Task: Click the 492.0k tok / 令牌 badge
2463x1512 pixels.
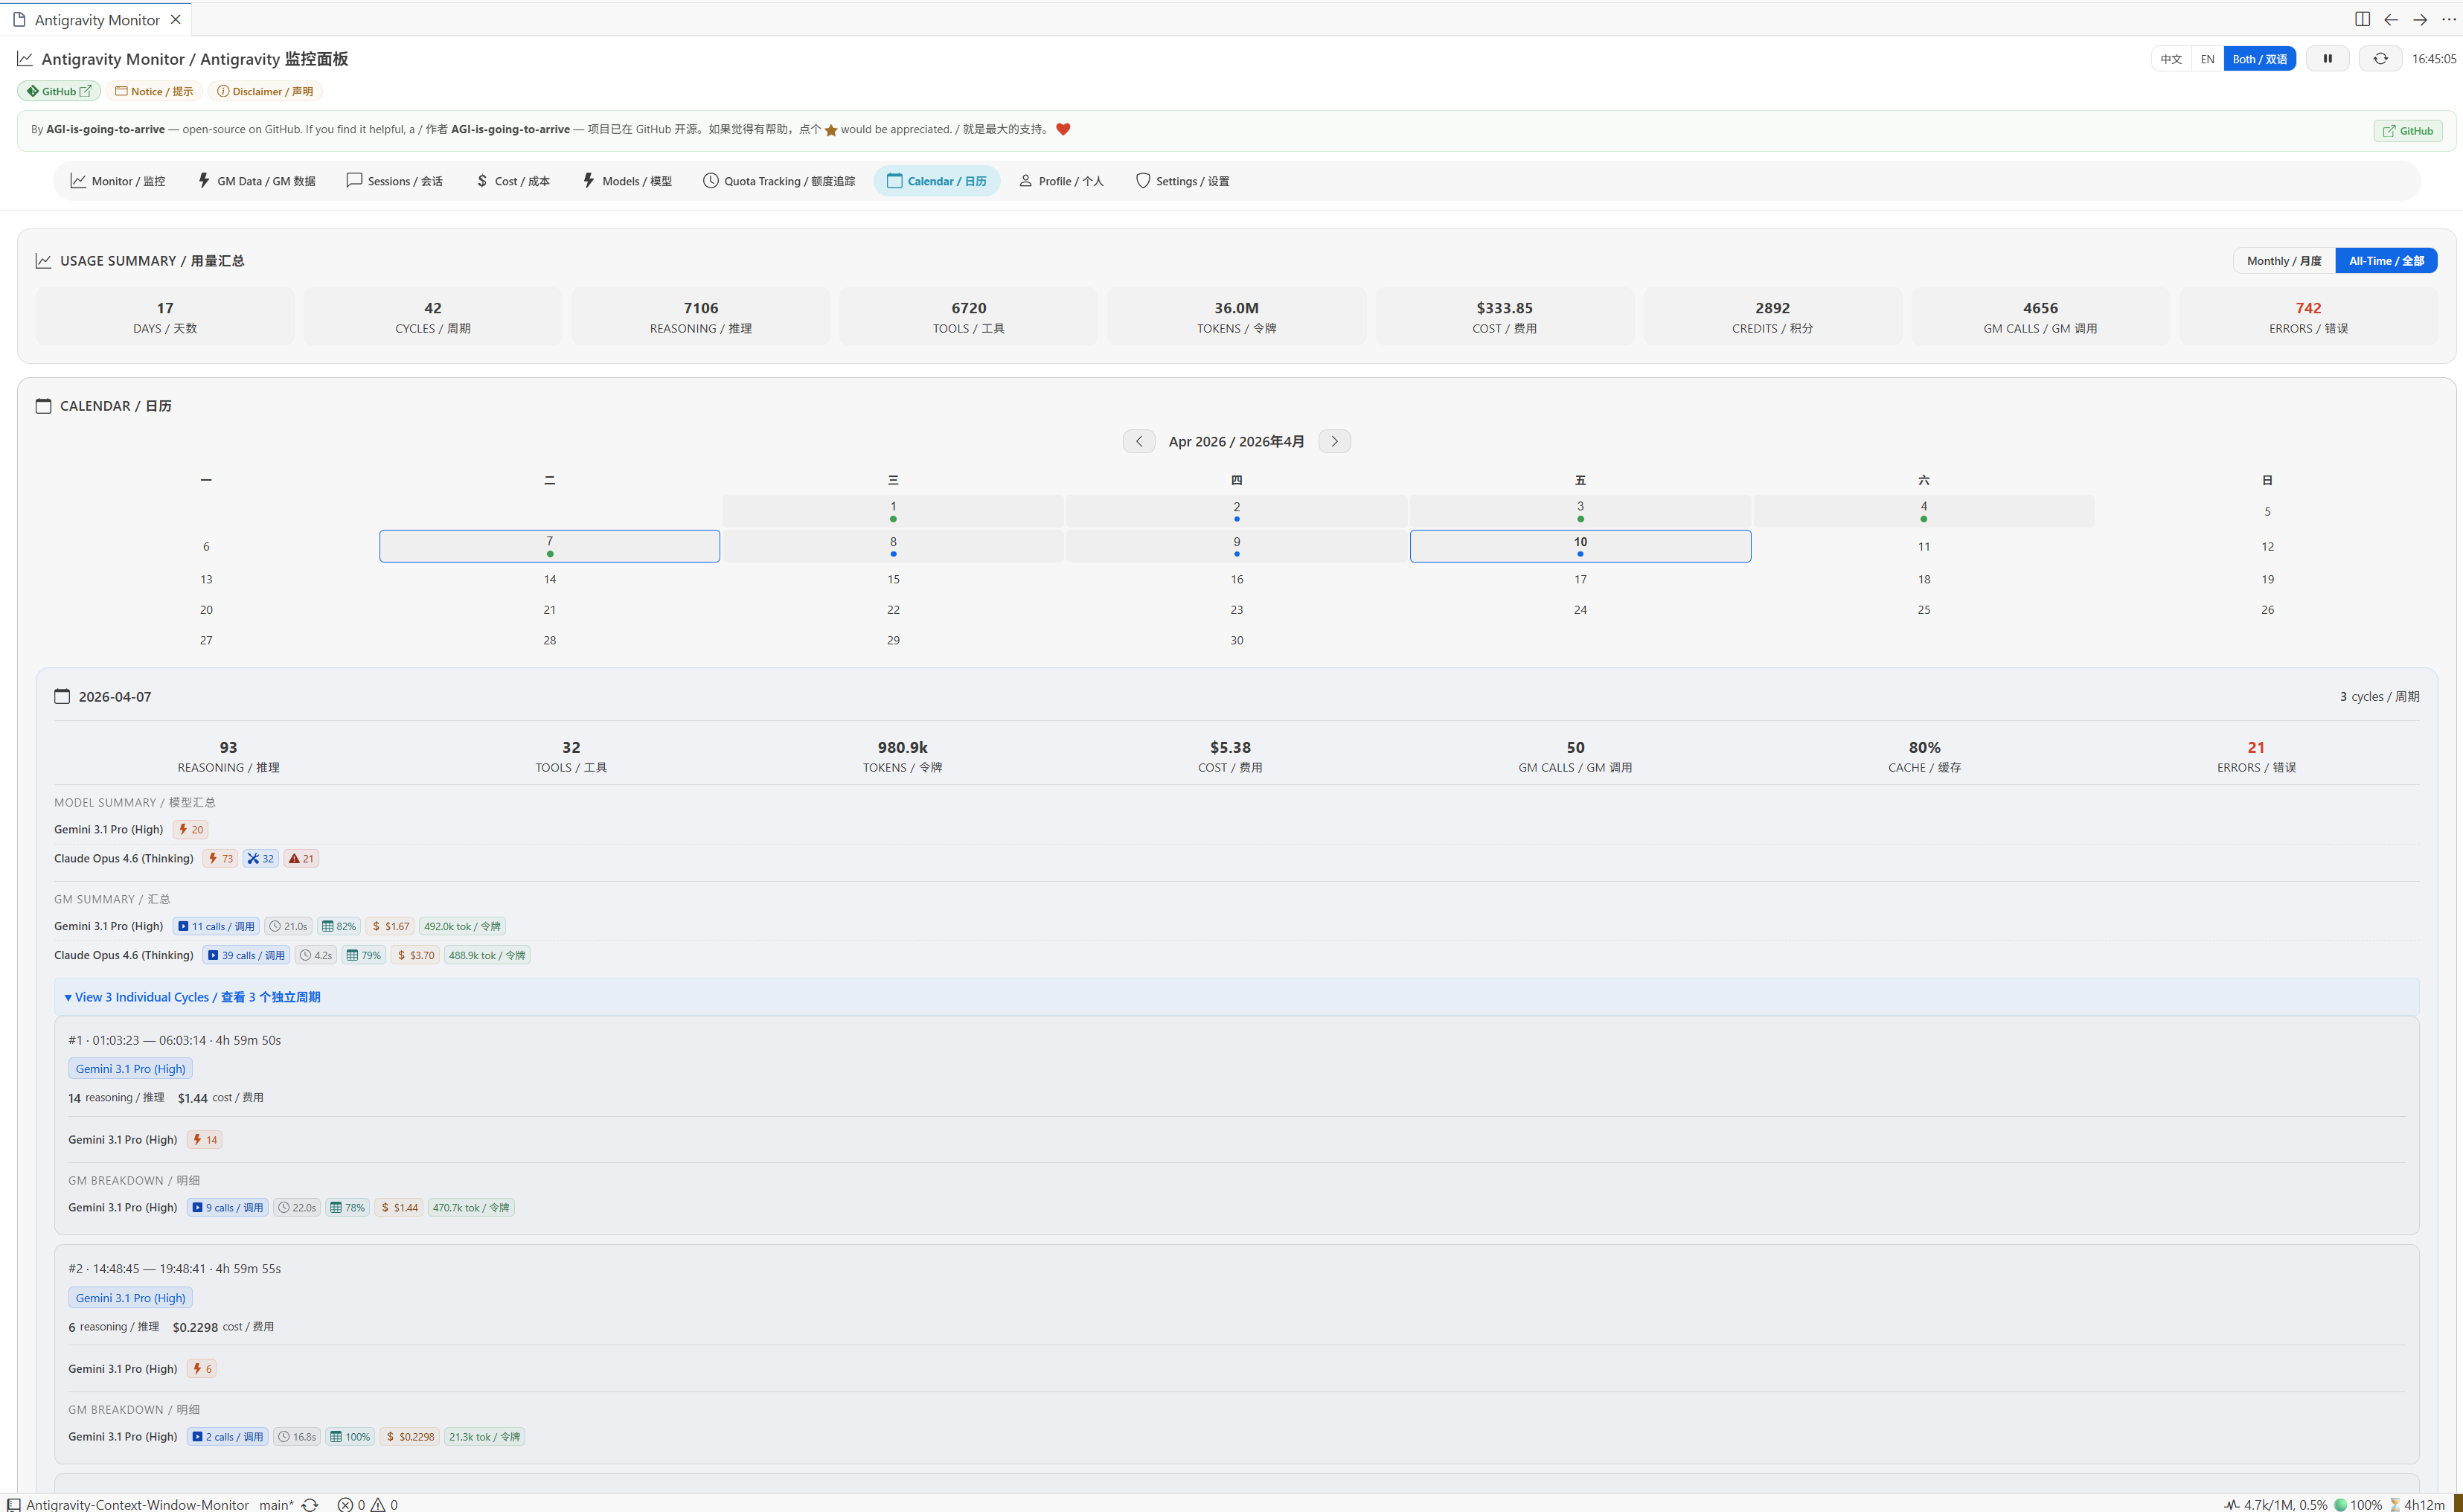Action: point(462,926)
